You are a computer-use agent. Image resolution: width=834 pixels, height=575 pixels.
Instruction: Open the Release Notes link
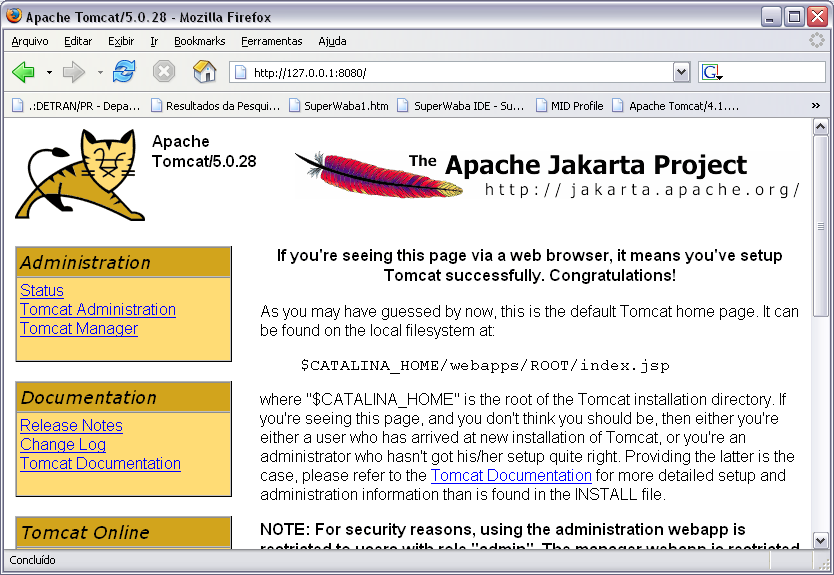tap(71, 426)
